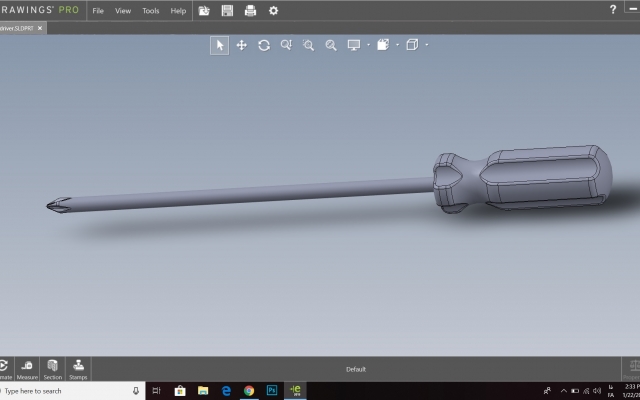Open the File menu
This screenshot has width=640, height=400.
click(x=98, y=11)
